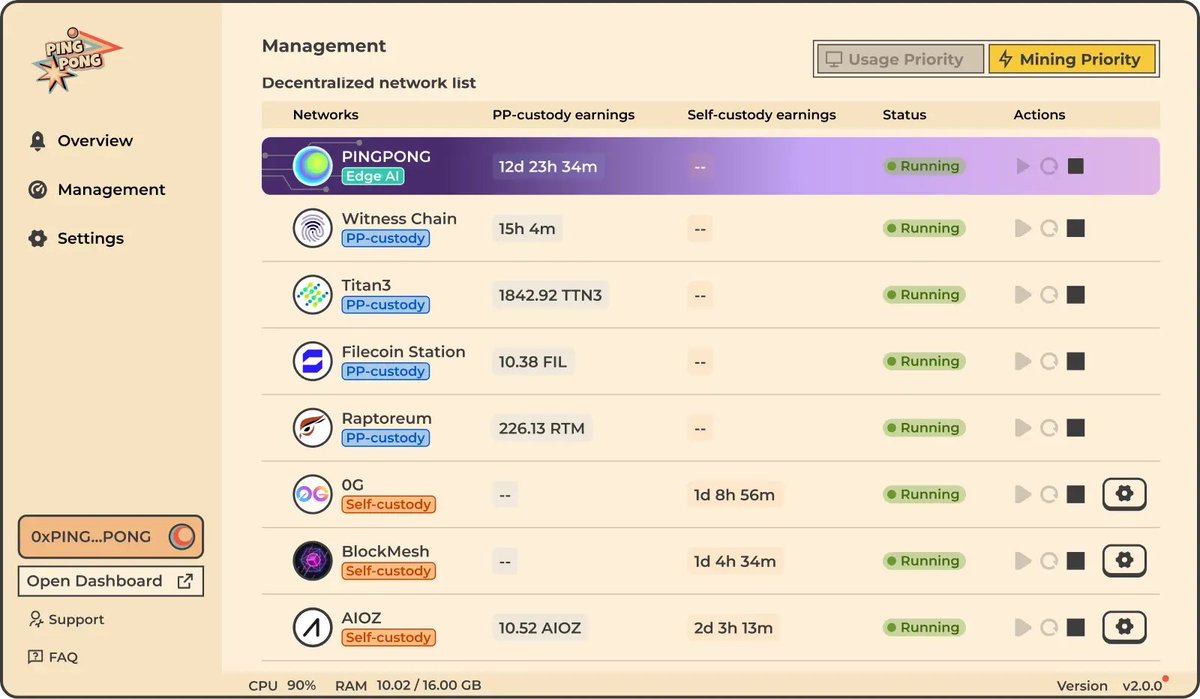Screen dimensions: 1200x699
Task: Click the PINGPONG Edge AI tag
Action: pos(373,176)
